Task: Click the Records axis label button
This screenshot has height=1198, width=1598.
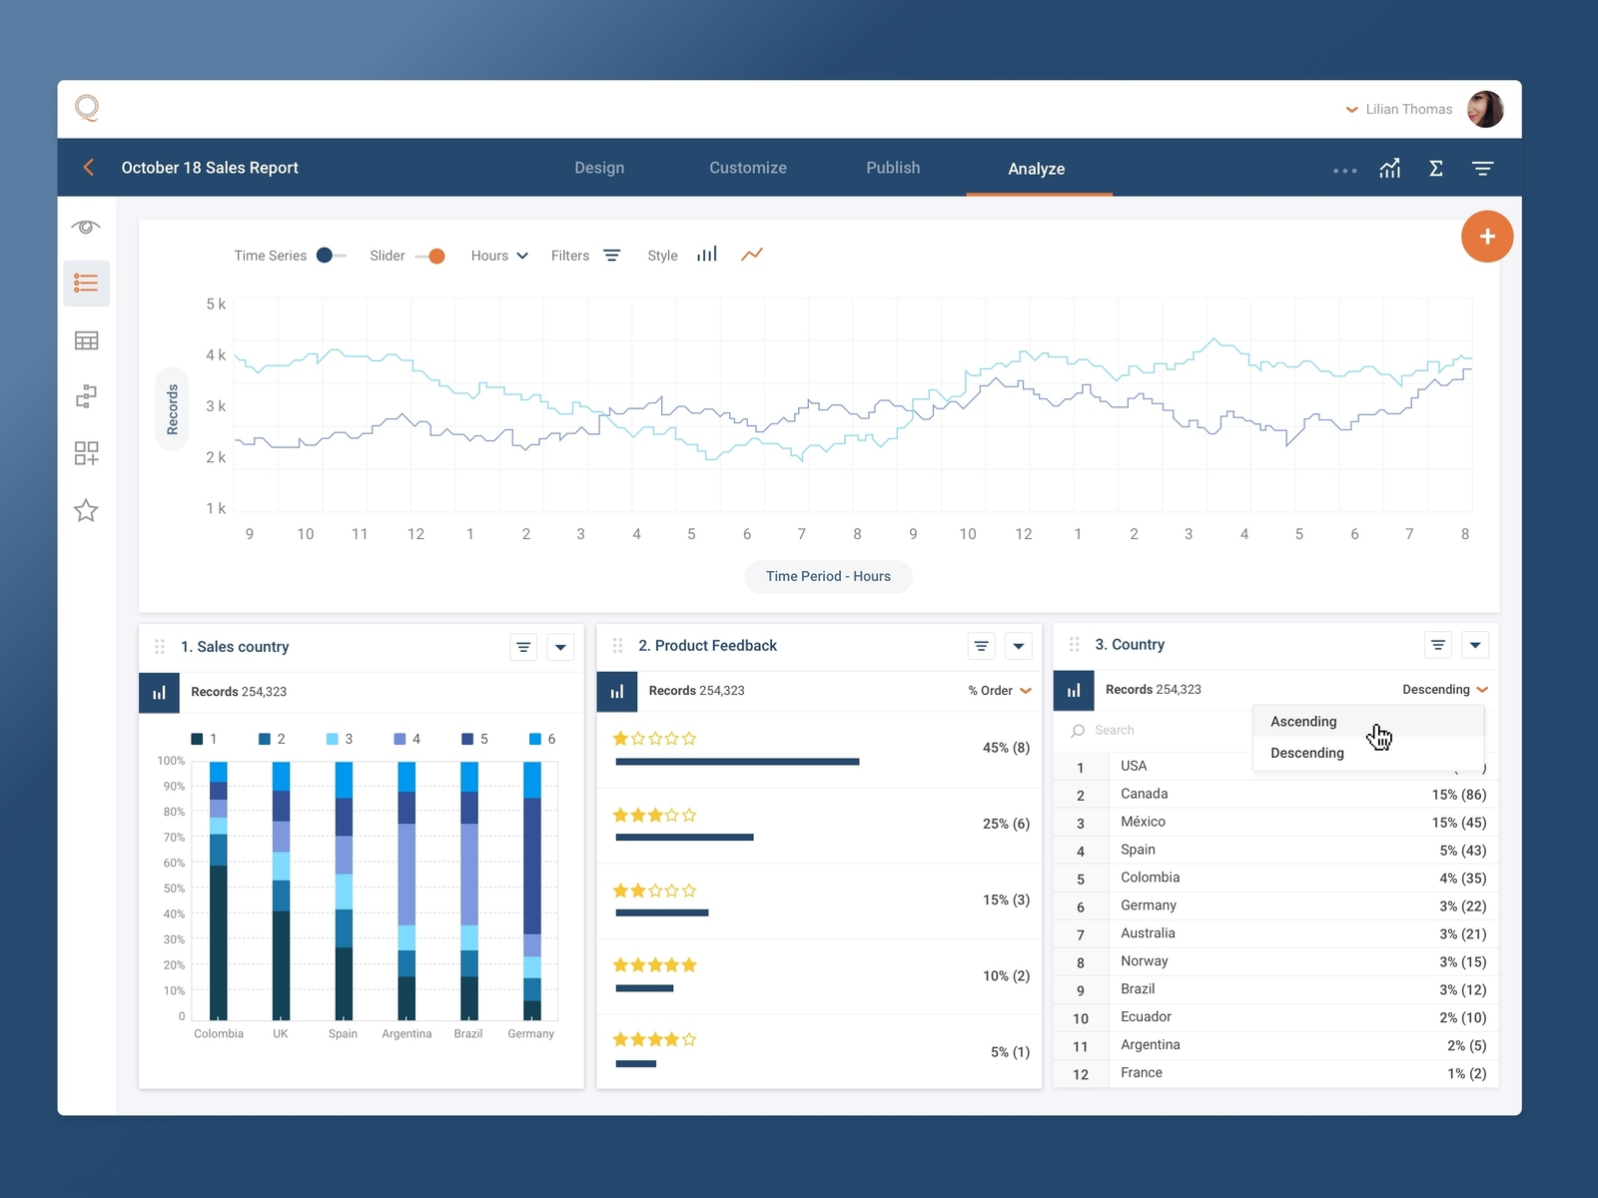Action: click(172, 409)
